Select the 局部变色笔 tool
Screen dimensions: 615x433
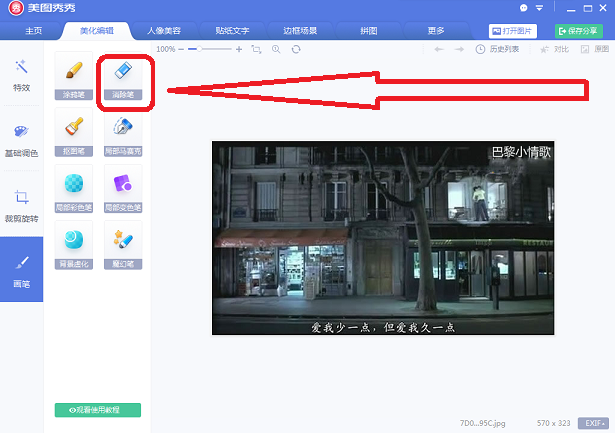point(123,189)
